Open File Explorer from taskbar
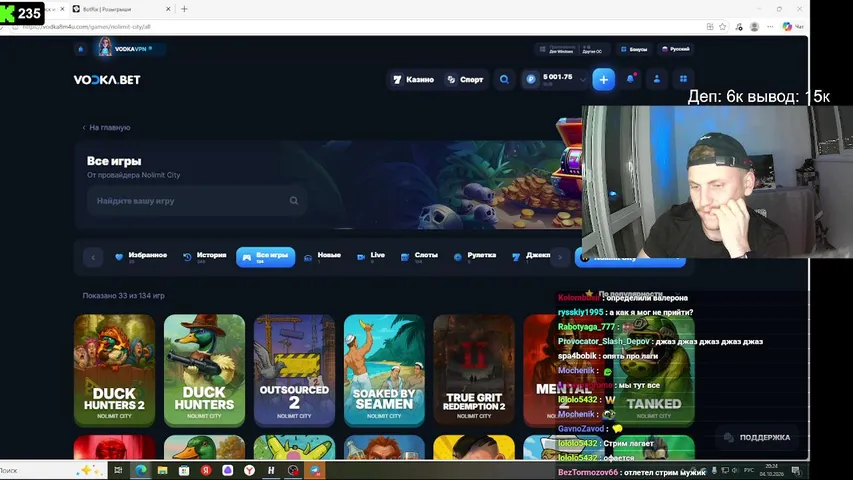The image size is (853, 480). (x=163, y=470)
